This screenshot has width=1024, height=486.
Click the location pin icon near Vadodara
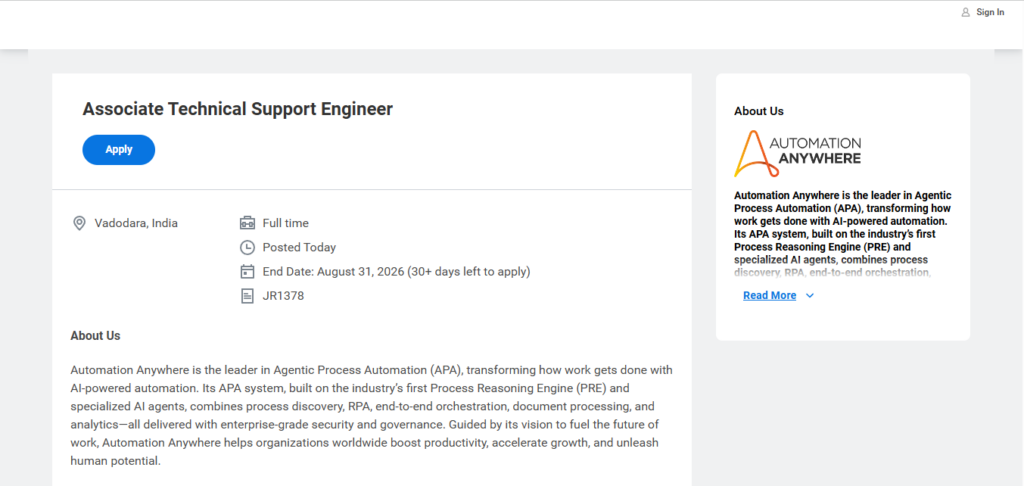coord(79,223)
